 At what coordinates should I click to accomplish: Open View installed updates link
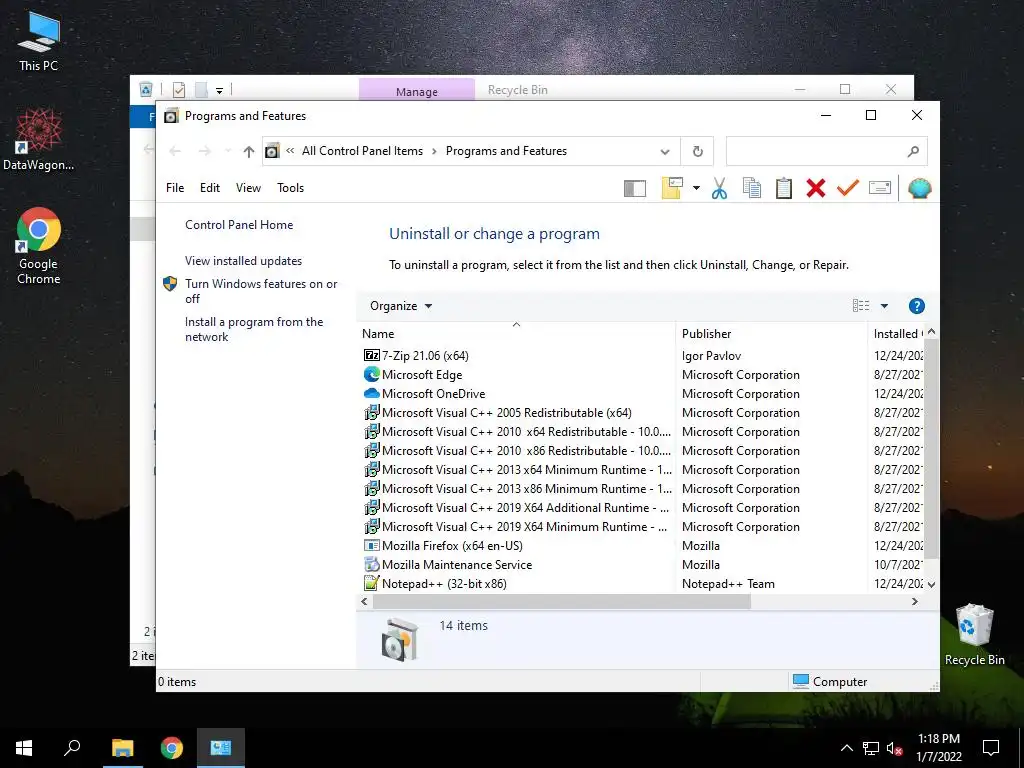tap(244, 261)
